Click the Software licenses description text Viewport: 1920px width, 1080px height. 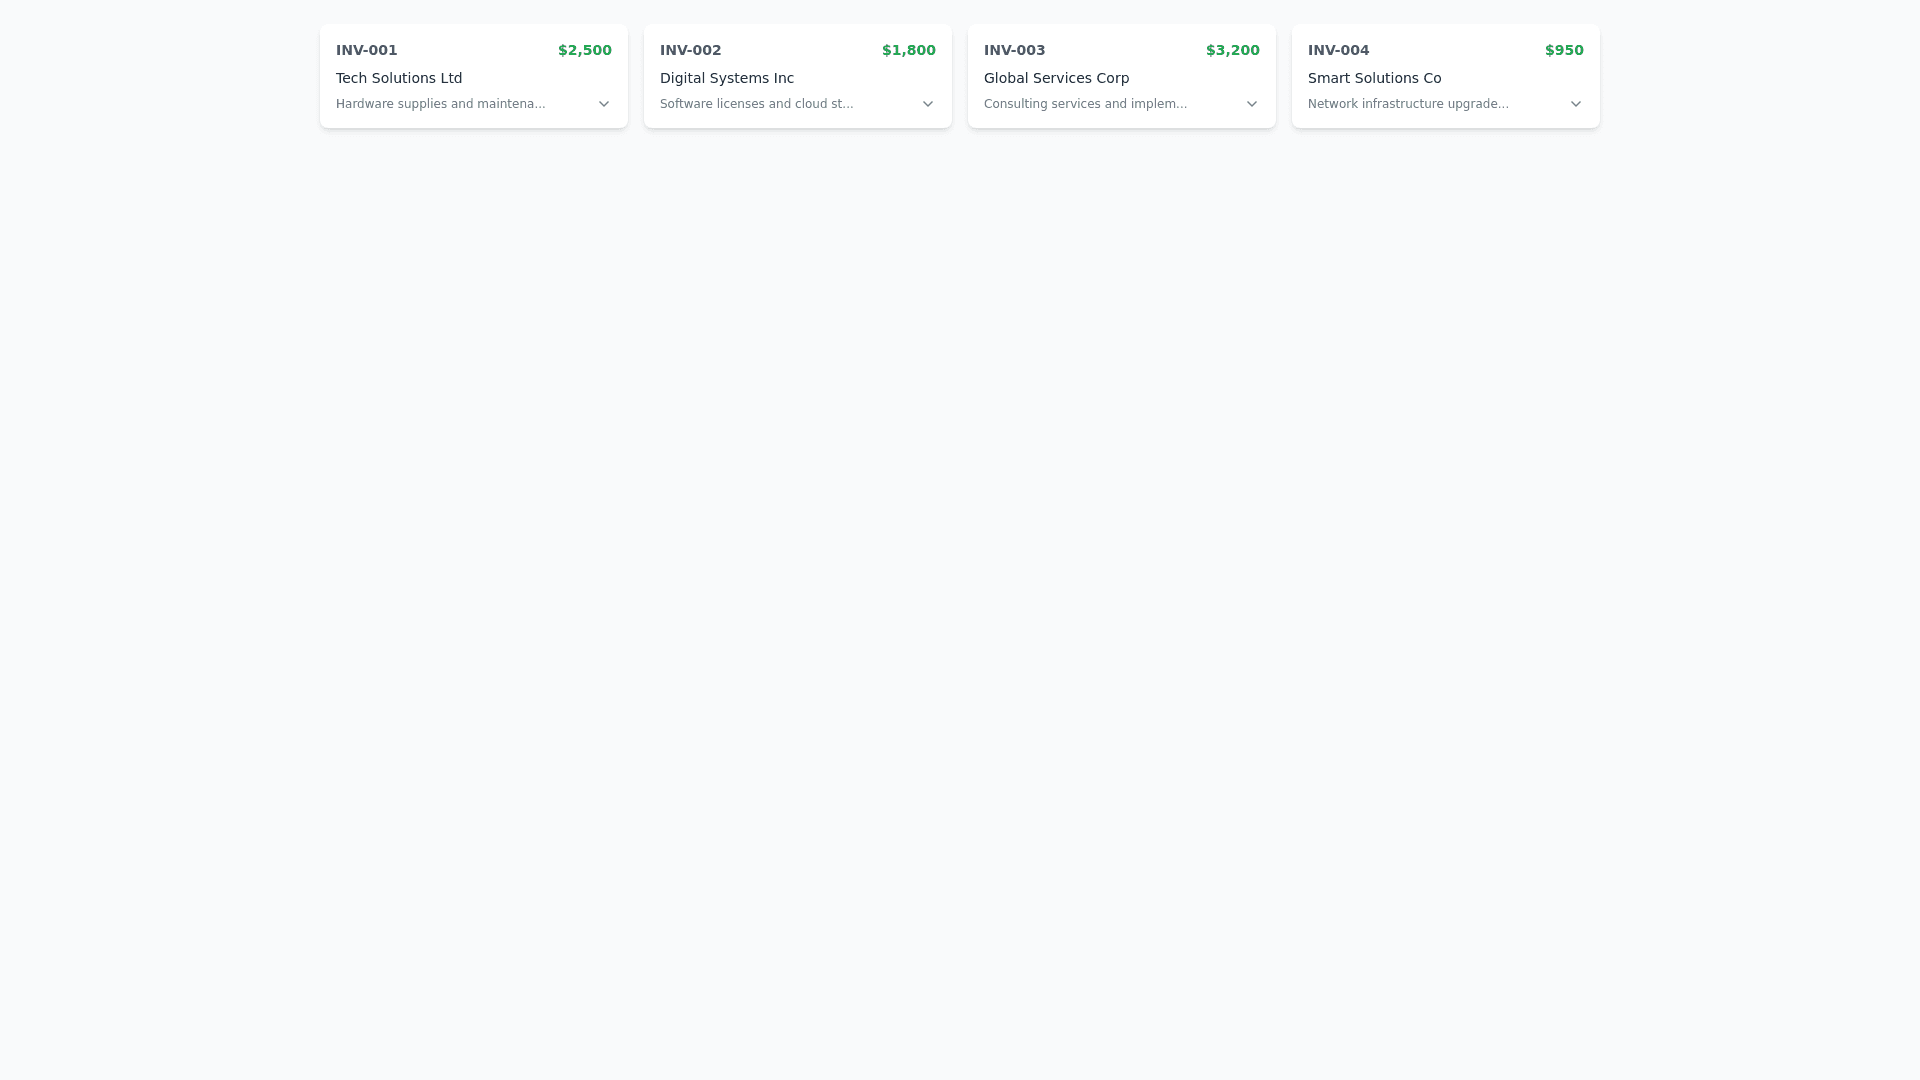[x=757, y=104]
